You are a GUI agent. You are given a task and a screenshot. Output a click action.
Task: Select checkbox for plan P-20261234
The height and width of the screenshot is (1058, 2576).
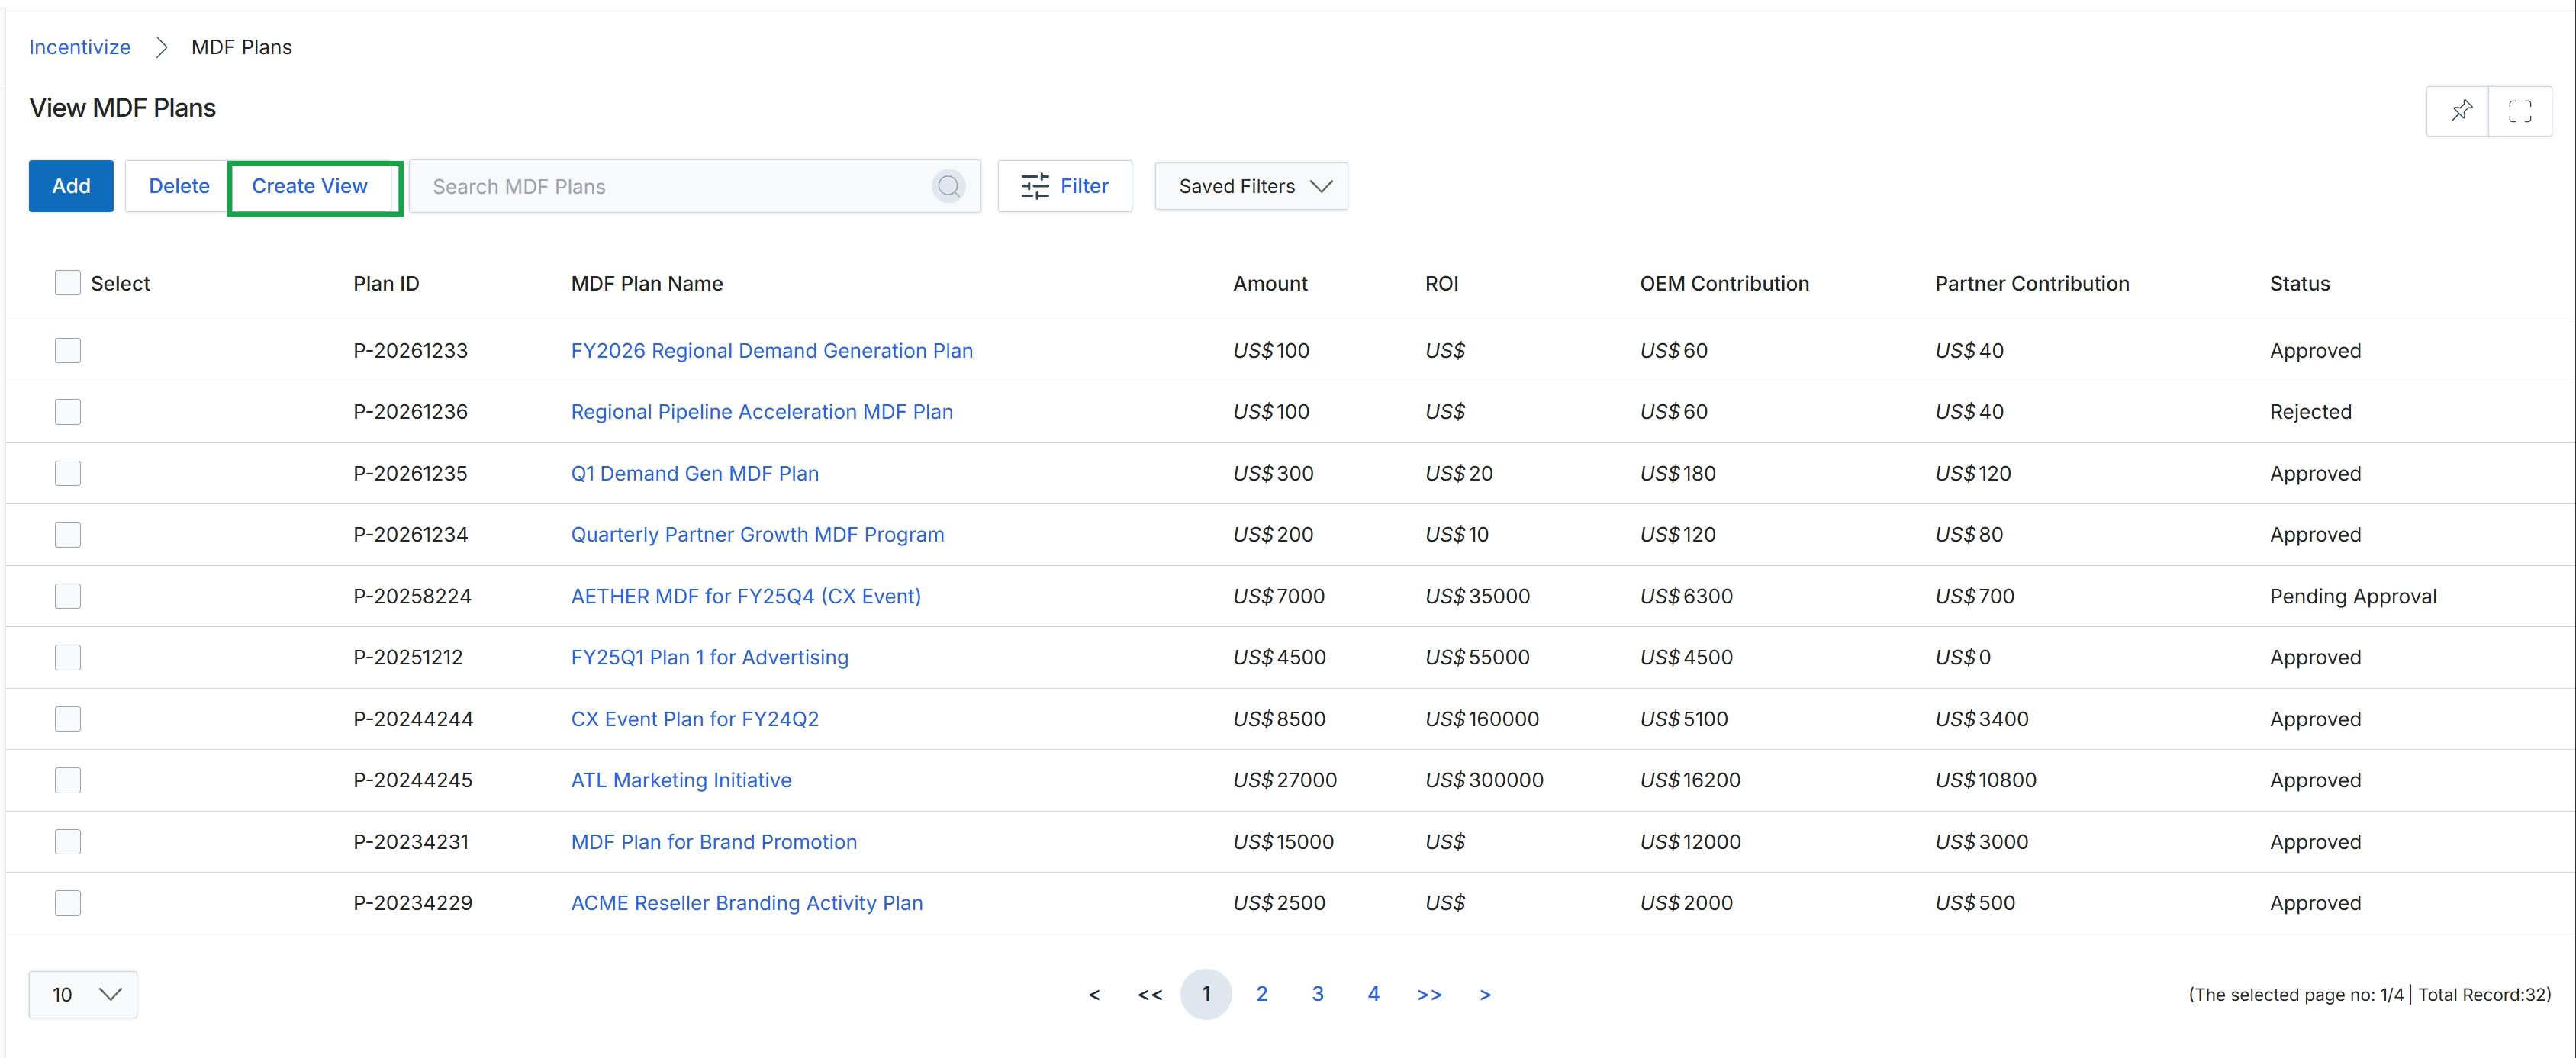tap(68, 534)
